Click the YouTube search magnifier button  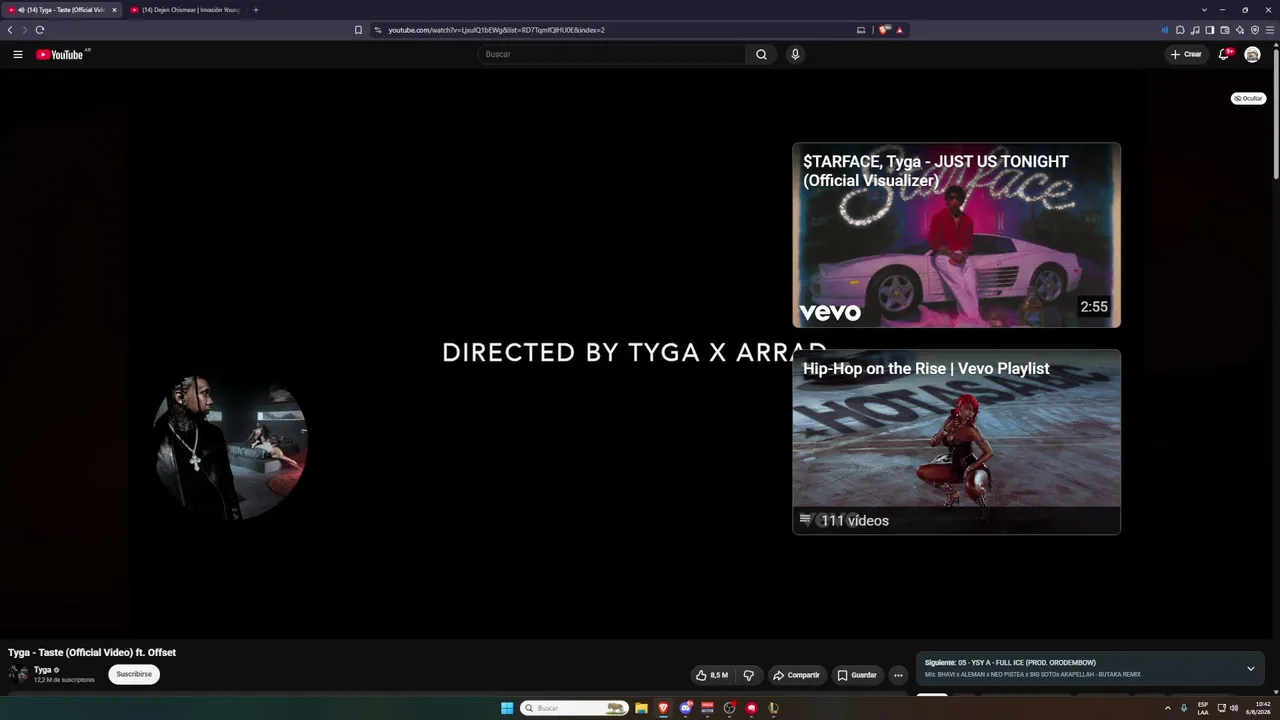click(x=761, y=54)
